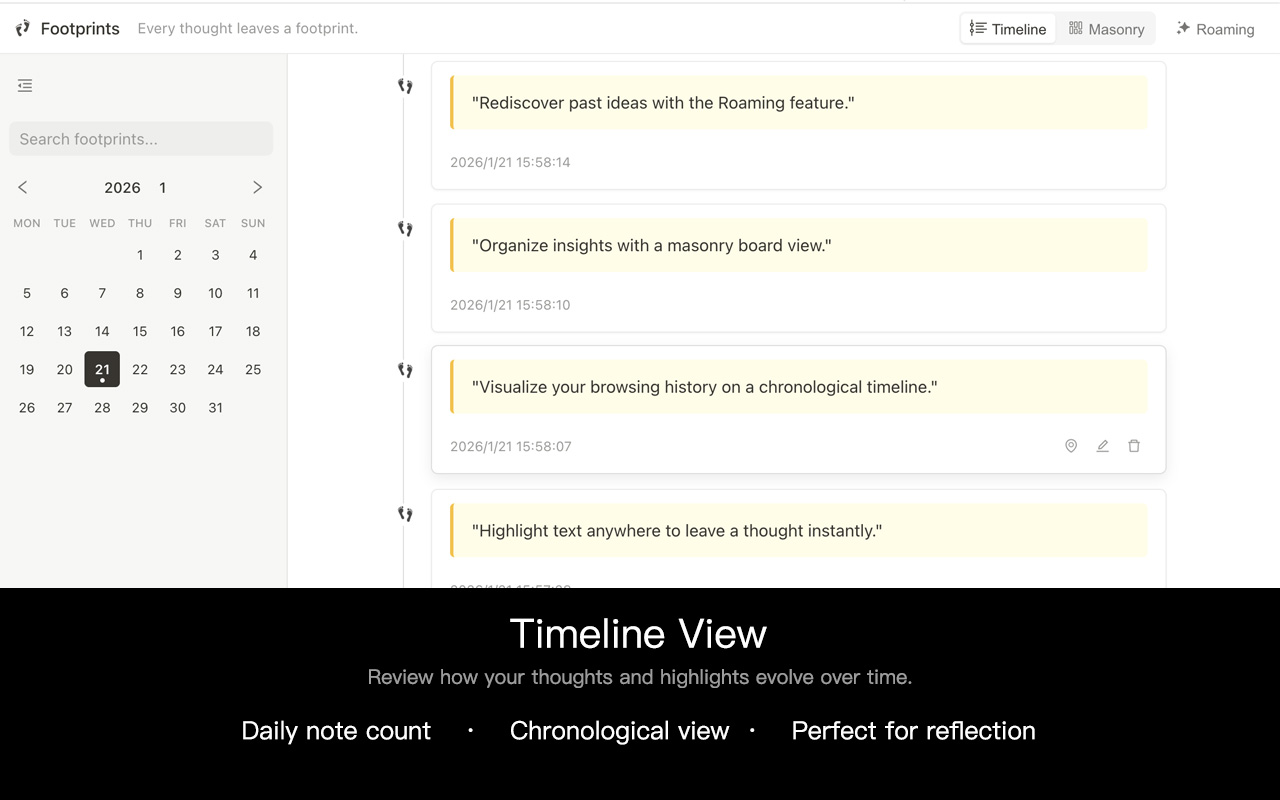This screenshot has width=1280, height=800.
Task: Click today's highlighted date 21
Action: [102, 369]
